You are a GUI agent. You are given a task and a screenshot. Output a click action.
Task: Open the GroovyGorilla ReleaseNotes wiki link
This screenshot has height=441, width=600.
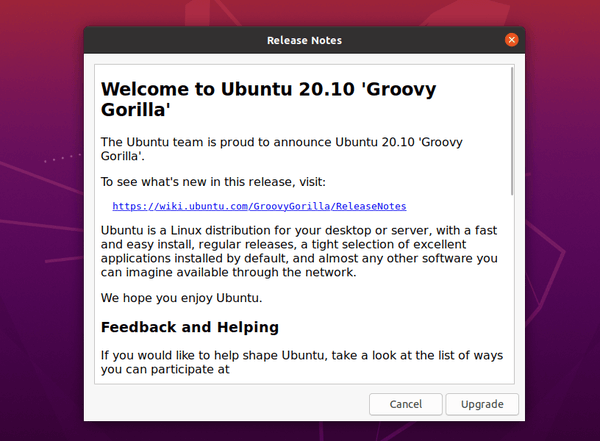click(259, 206)
